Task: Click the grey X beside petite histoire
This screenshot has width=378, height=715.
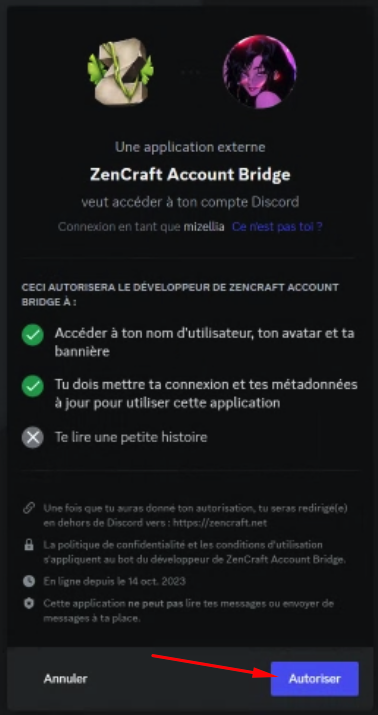Action: point(33,438)
